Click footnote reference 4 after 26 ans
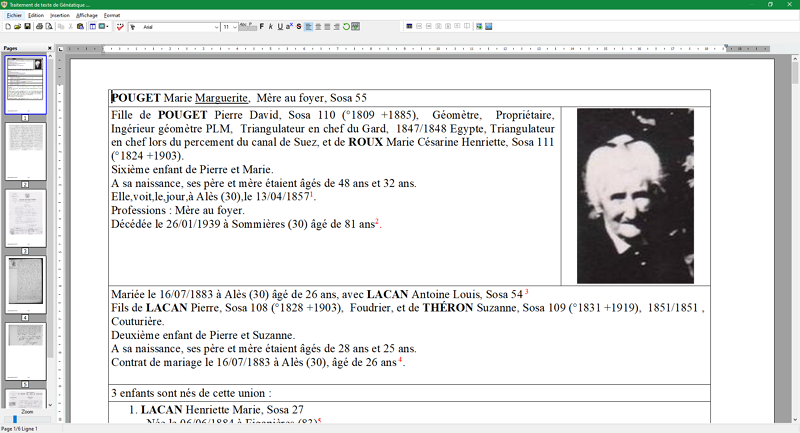Viewport: 800px width, 433px height. click(400, 360)
